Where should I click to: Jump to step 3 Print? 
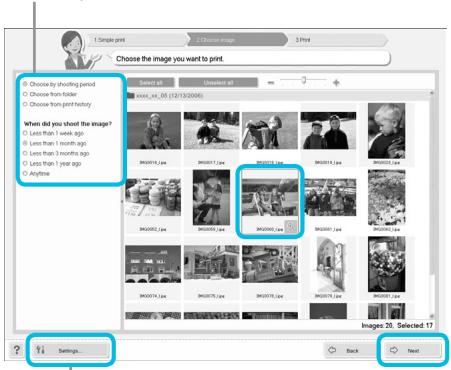[337, 40]
